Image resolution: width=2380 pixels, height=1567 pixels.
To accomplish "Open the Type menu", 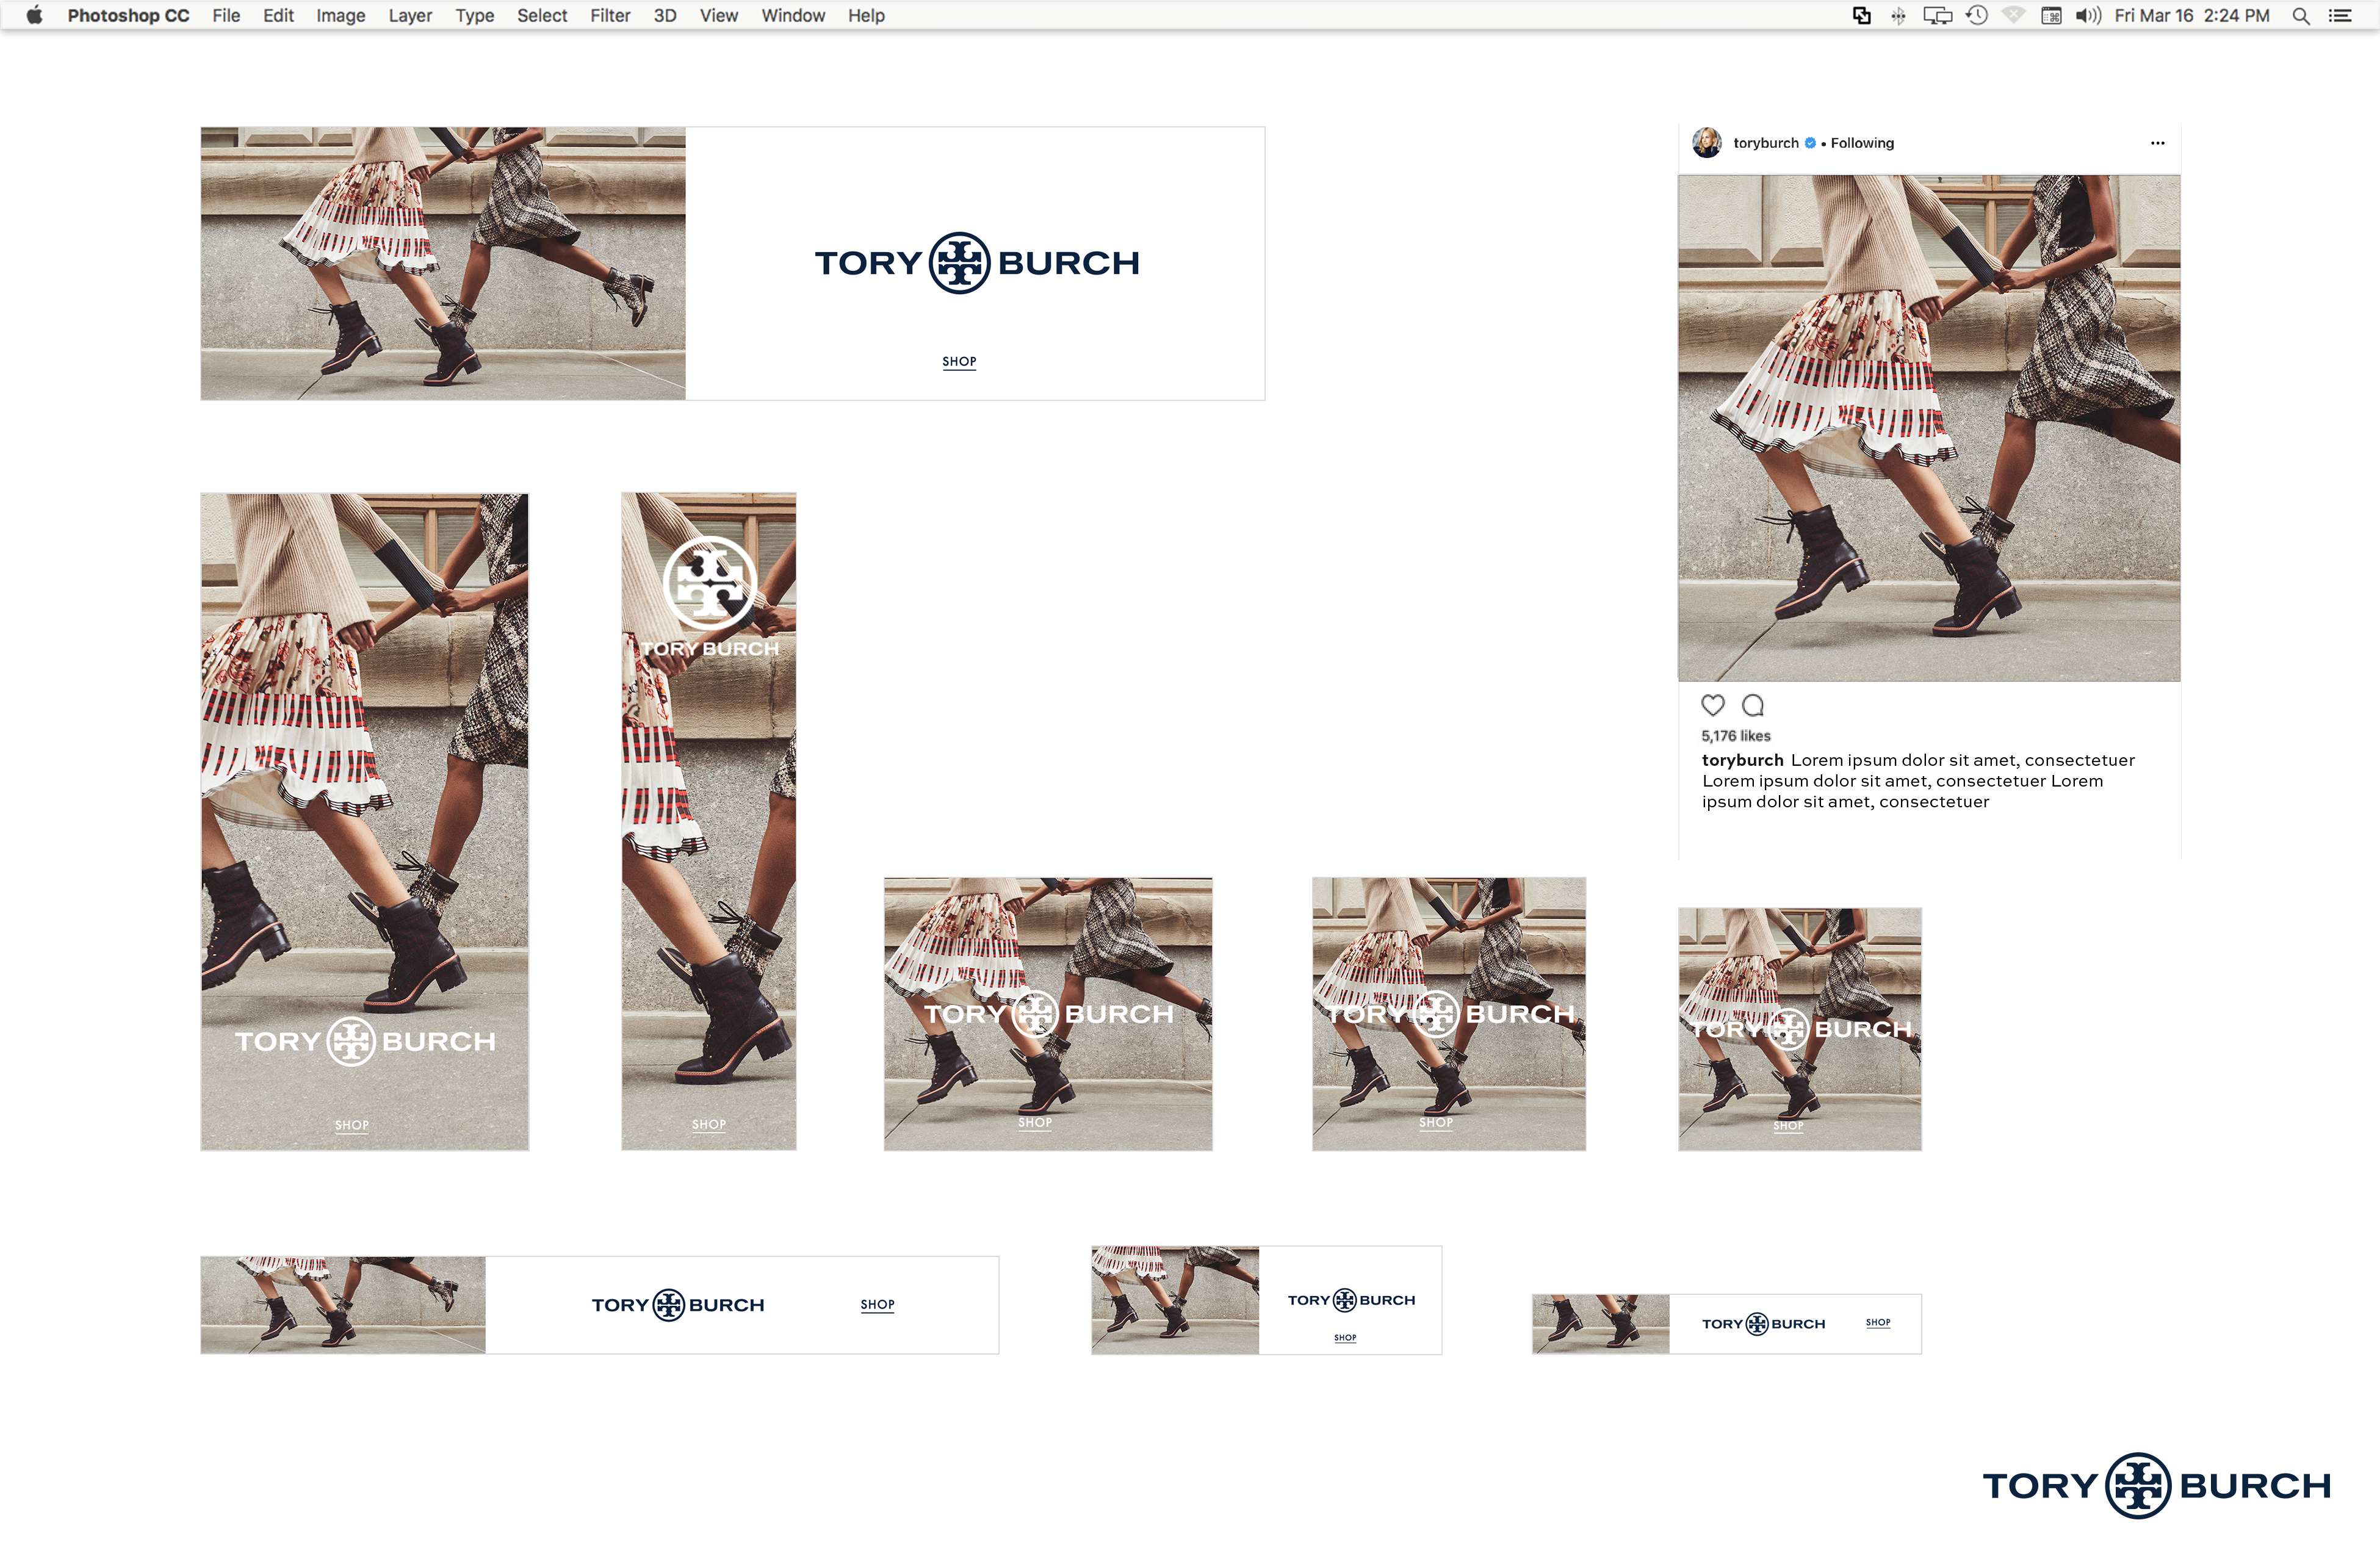I will tap(475, 15).
